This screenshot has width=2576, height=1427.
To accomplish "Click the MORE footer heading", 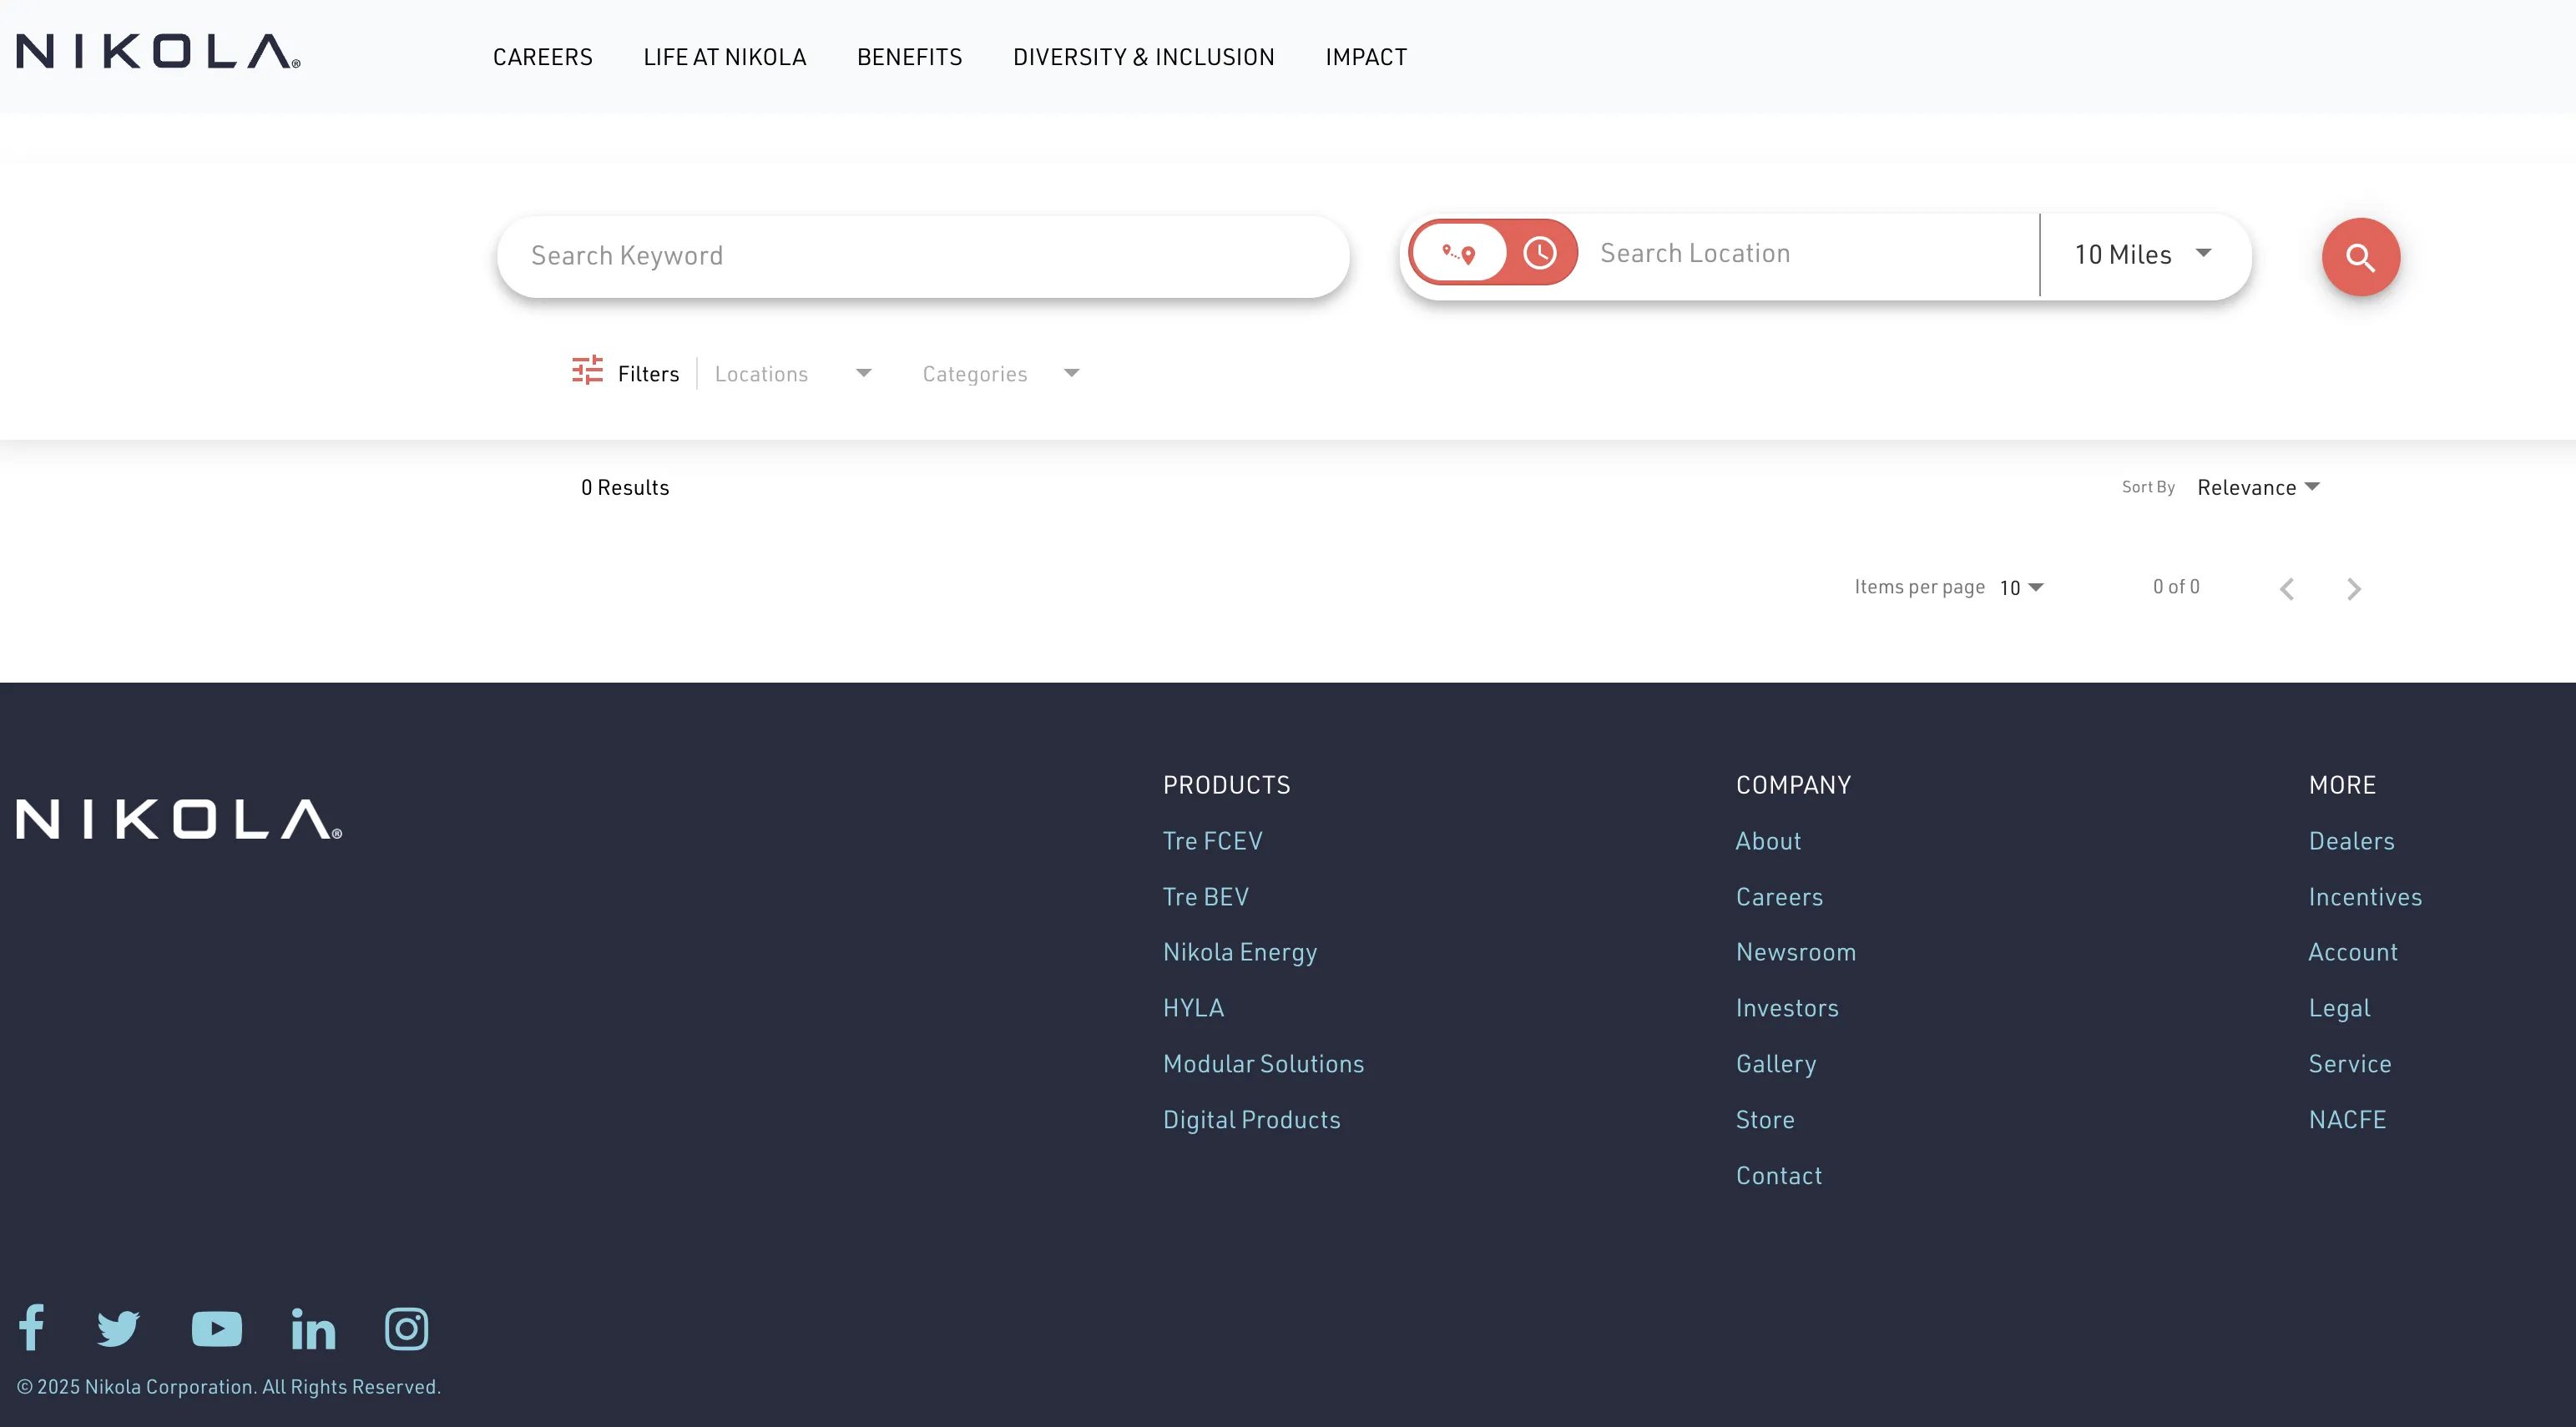I will pos(2342,785).
